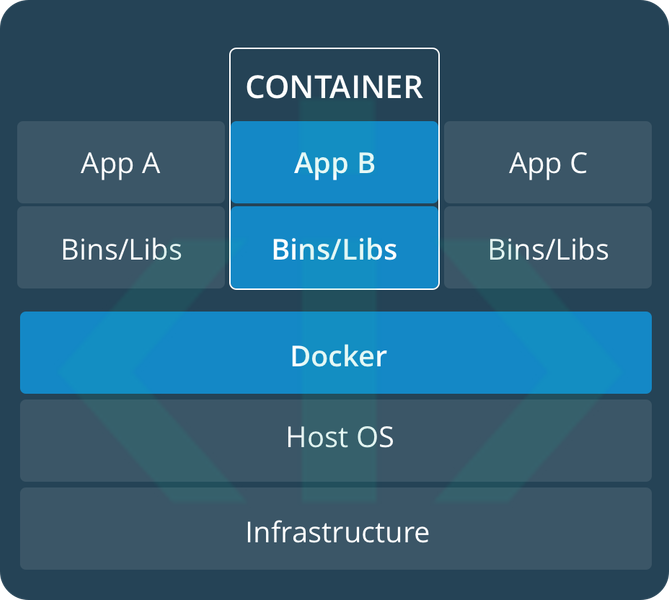Click the "App C" text label
The image size is (669, 600).
click(x=548, y=164)
